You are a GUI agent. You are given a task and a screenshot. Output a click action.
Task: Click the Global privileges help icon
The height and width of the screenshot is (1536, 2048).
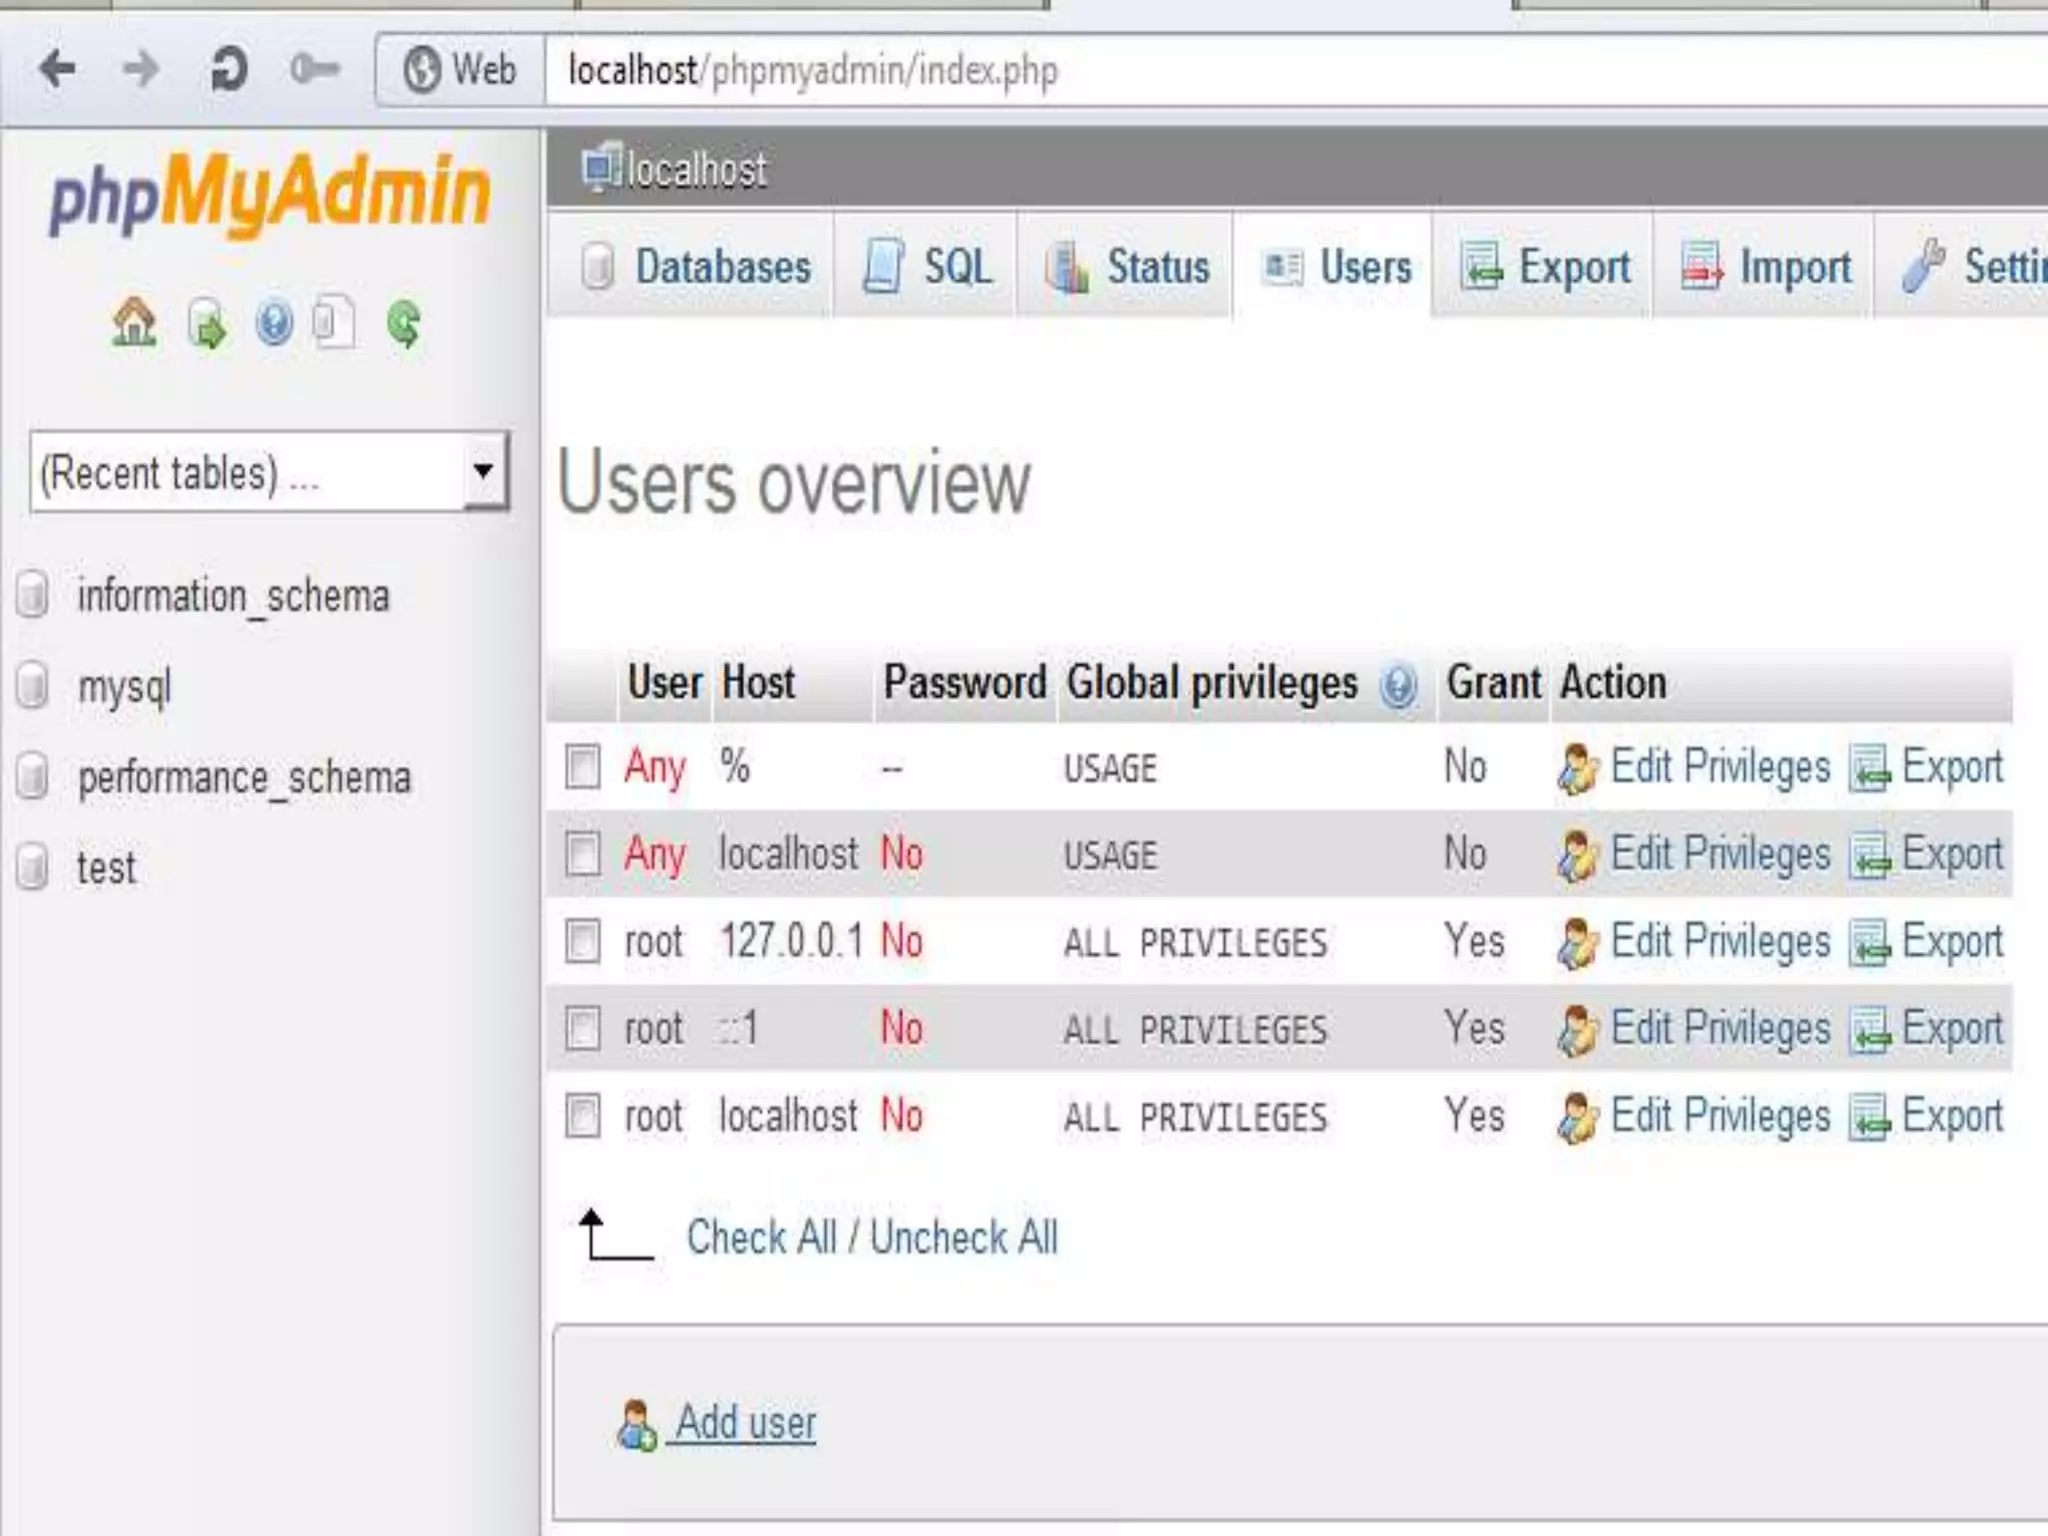coord(1397,686)
